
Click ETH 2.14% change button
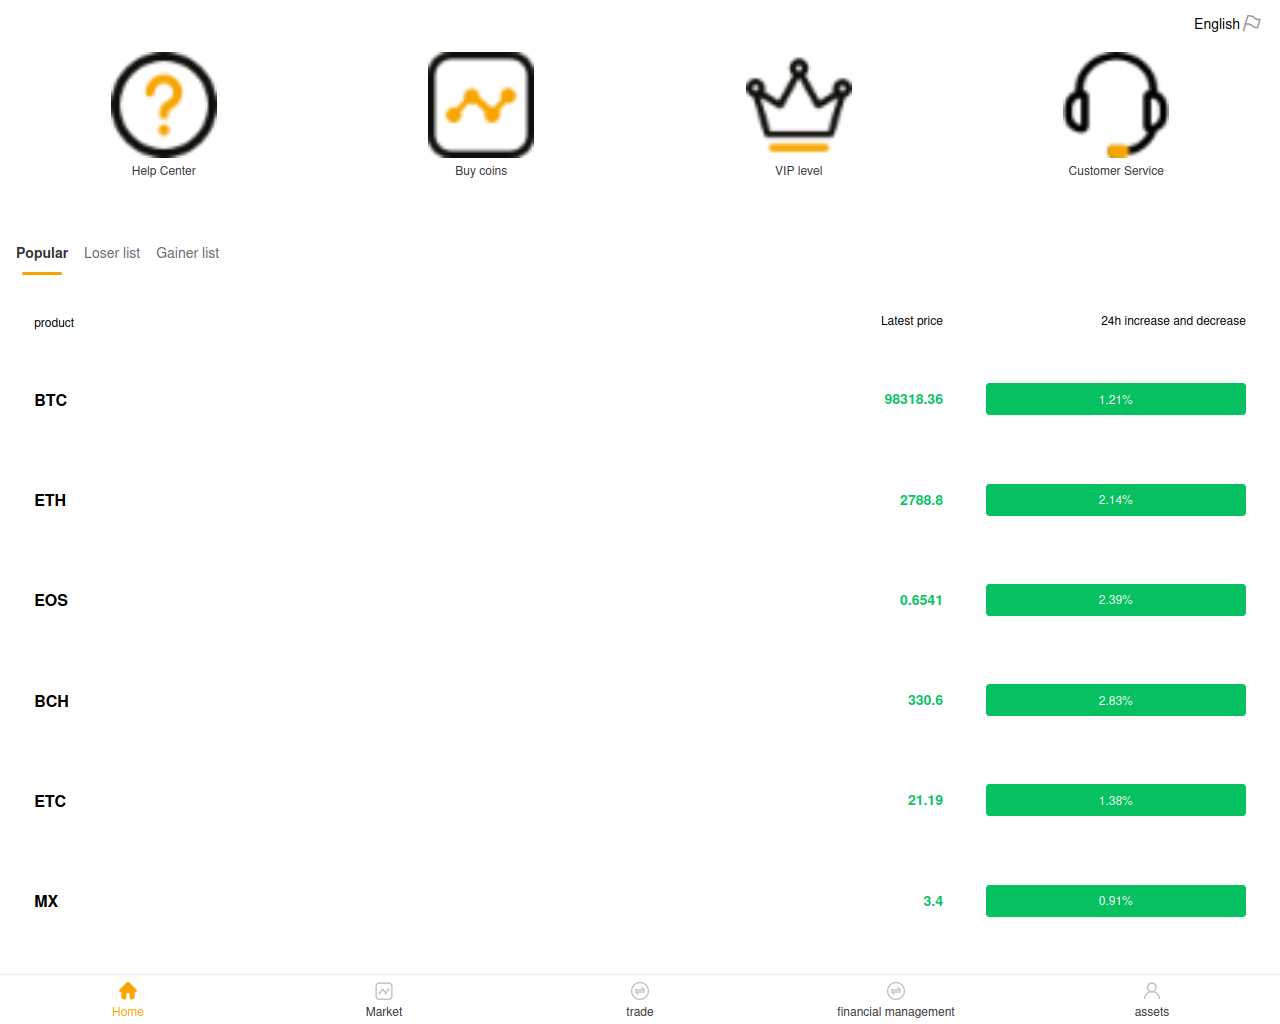[1116, 500]
